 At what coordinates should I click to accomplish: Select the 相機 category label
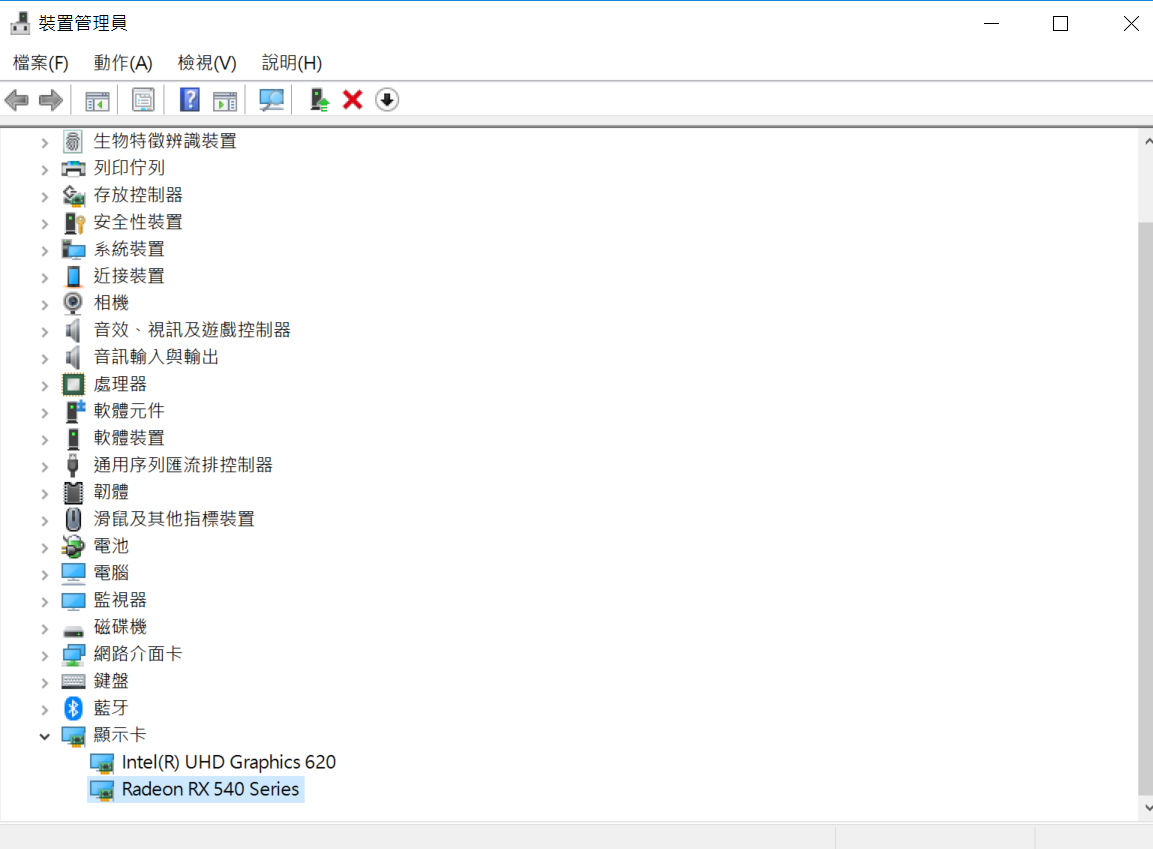(x=111, y=303)
